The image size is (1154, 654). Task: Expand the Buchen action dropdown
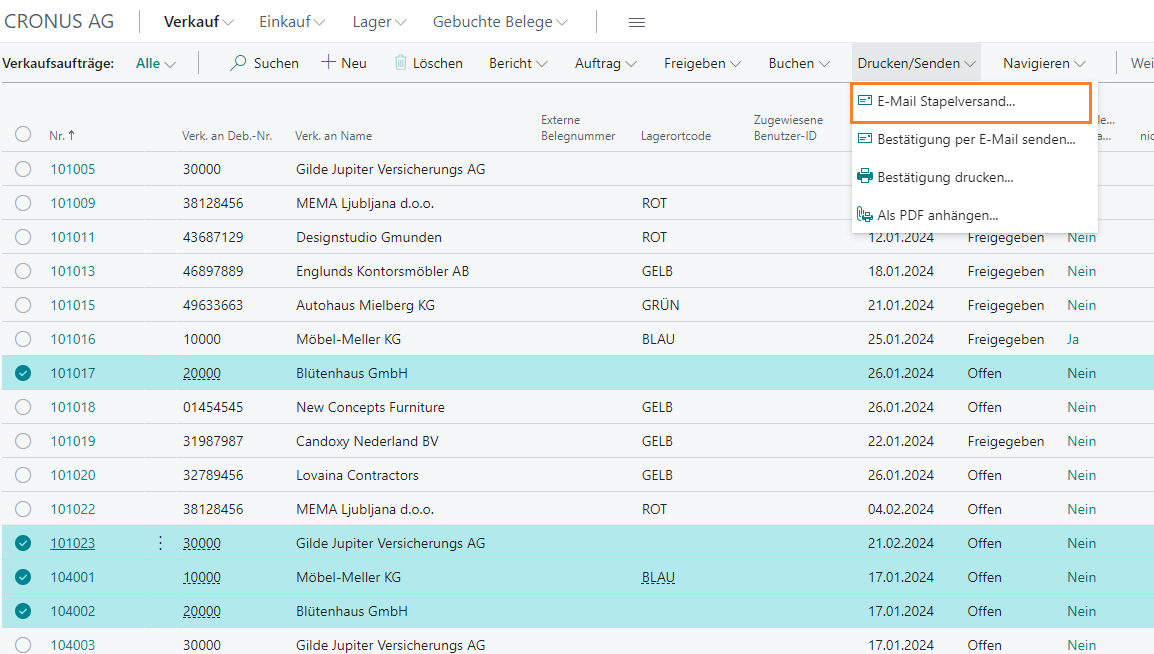point(799,63)
